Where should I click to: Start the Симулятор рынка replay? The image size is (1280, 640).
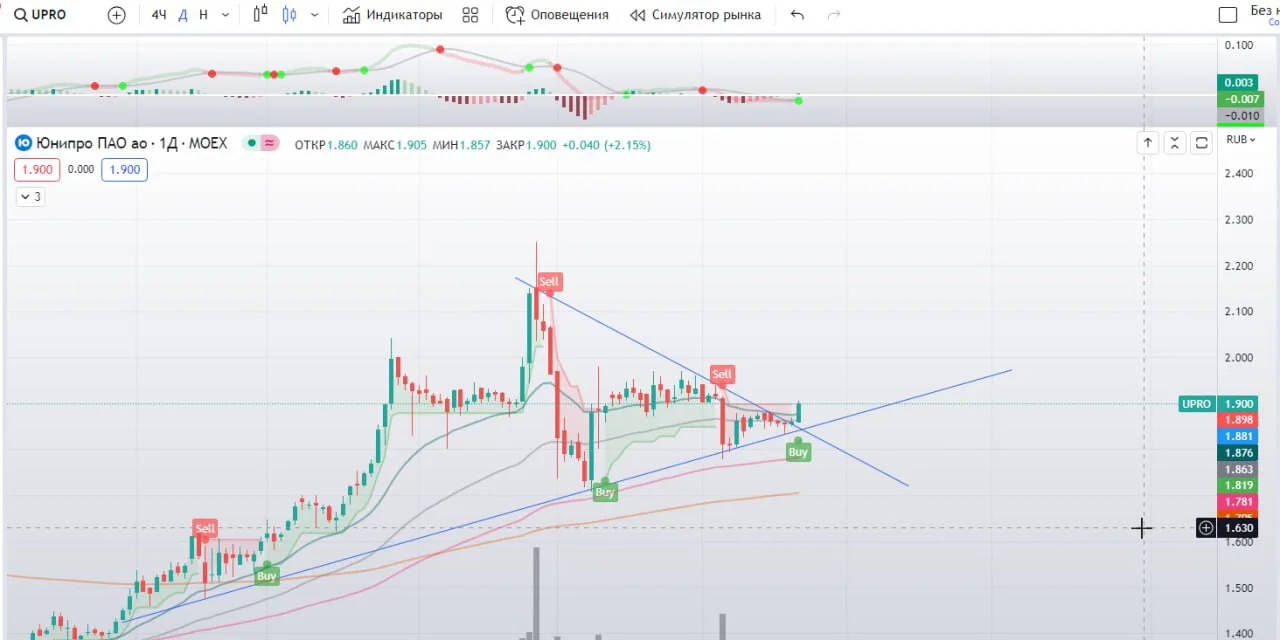tap(695, 15)
